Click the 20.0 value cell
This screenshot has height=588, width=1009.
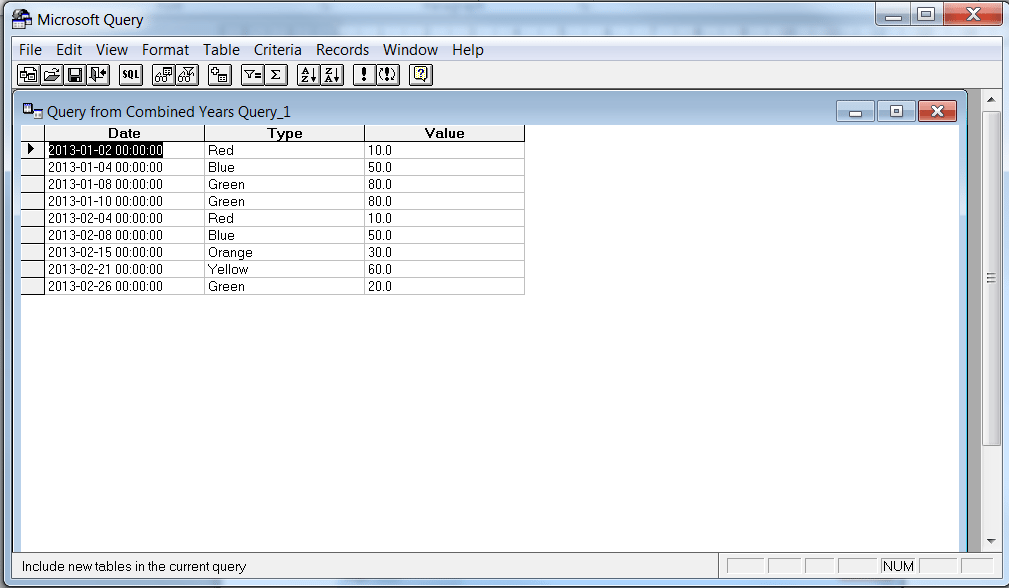point(445,286)
